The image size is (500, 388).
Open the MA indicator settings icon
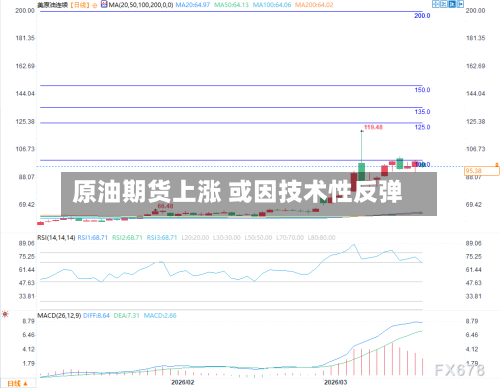click(104, 5)
